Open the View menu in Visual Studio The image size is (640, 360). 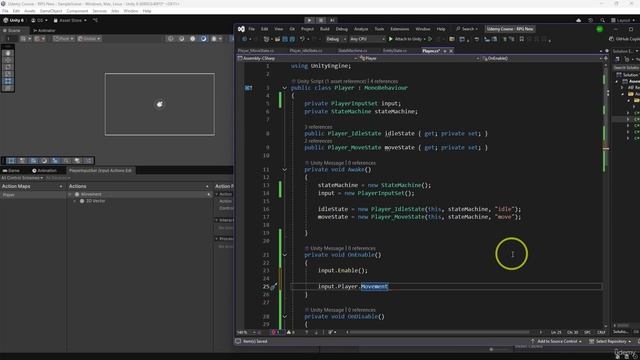click(278, 29)
